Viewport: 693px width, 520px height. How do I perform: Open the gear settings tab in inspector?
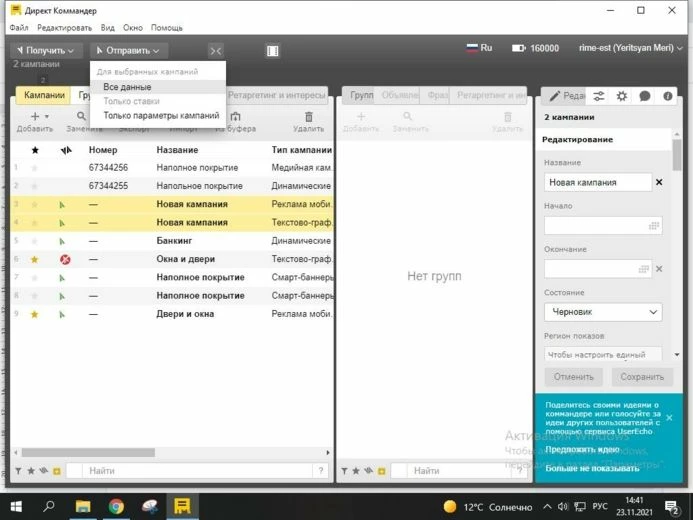[x=622, y=96]
